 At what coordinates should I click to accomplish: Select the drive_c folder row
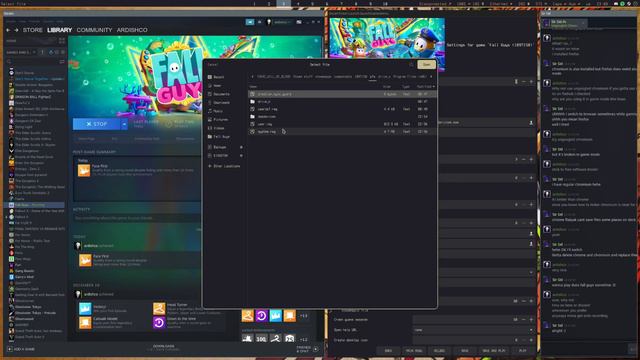click(342, 102)
